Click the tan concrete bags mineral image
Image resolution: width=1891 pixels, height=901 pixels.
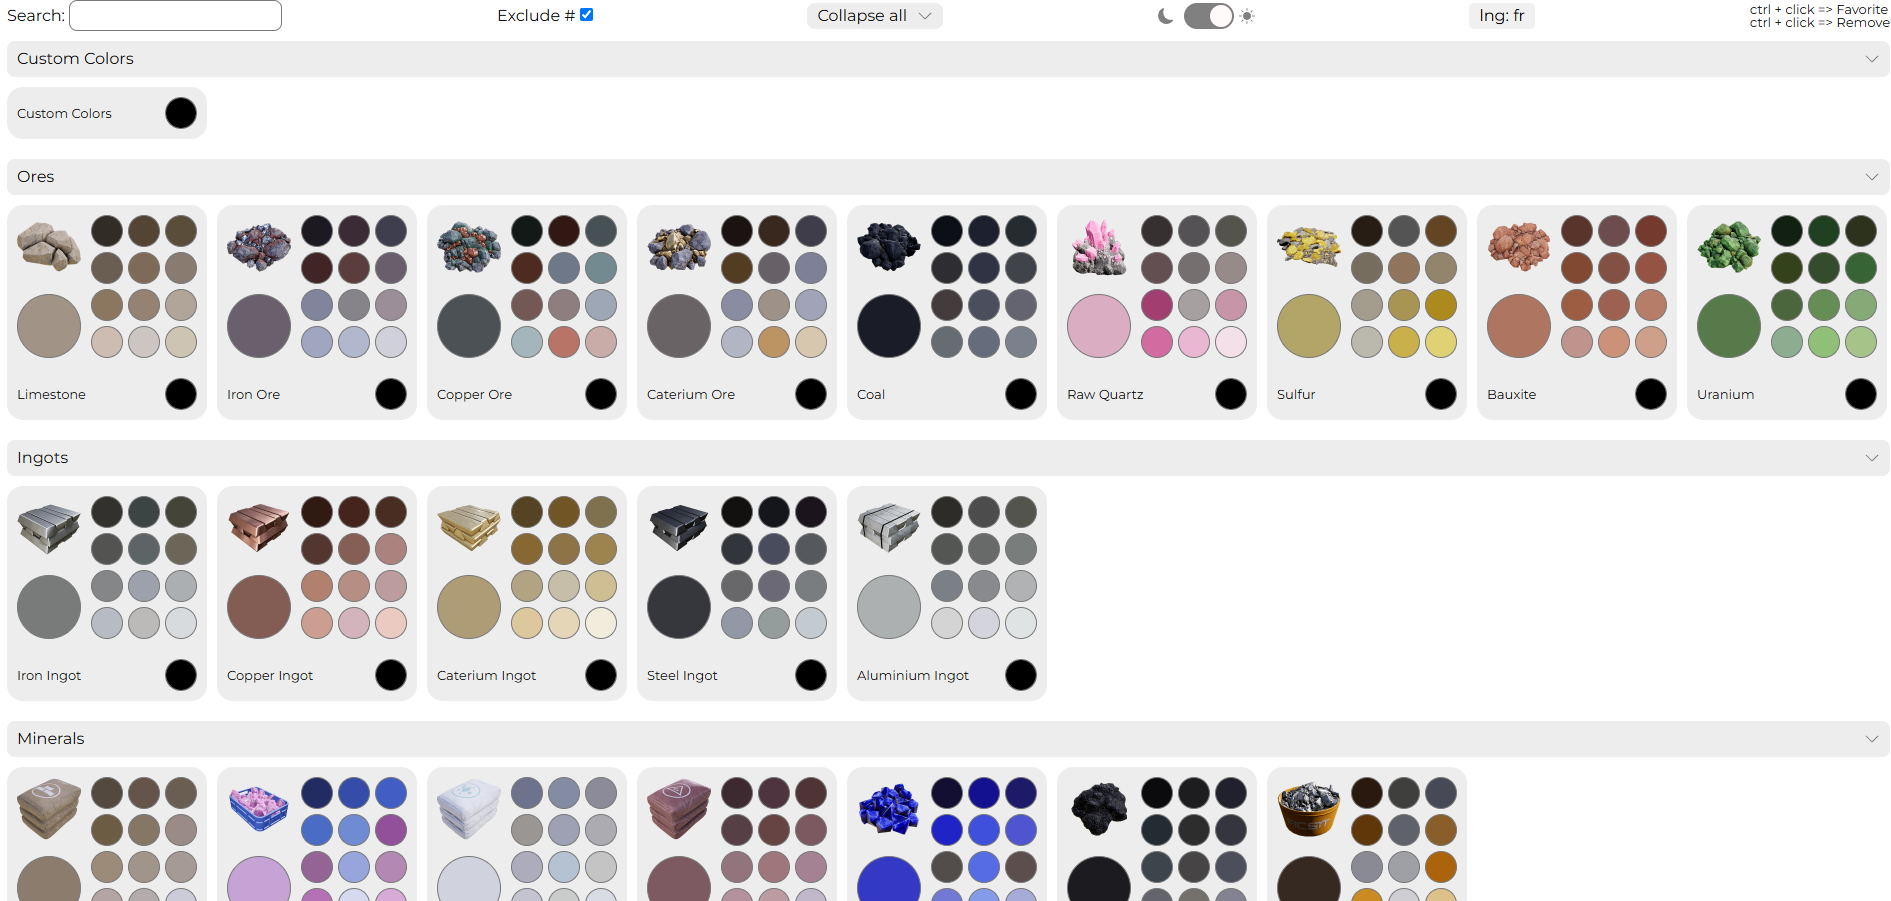pos(49,810)
